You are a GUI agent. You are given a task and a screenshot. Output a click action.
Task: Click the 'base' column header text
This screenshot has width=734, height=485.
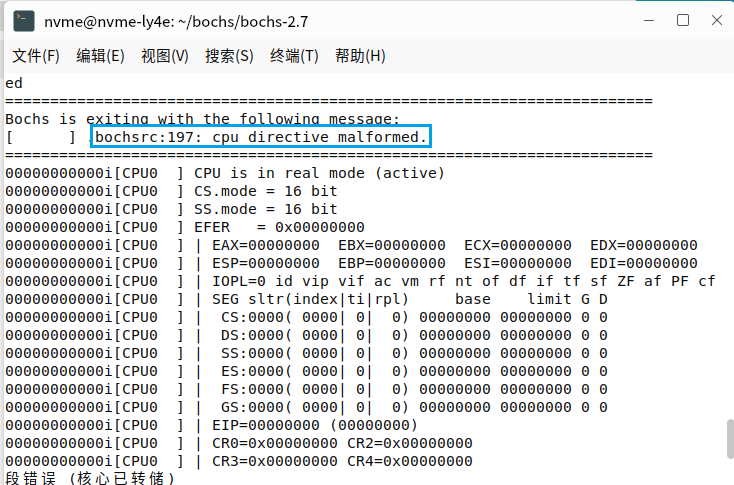click(x=472, y=299)
